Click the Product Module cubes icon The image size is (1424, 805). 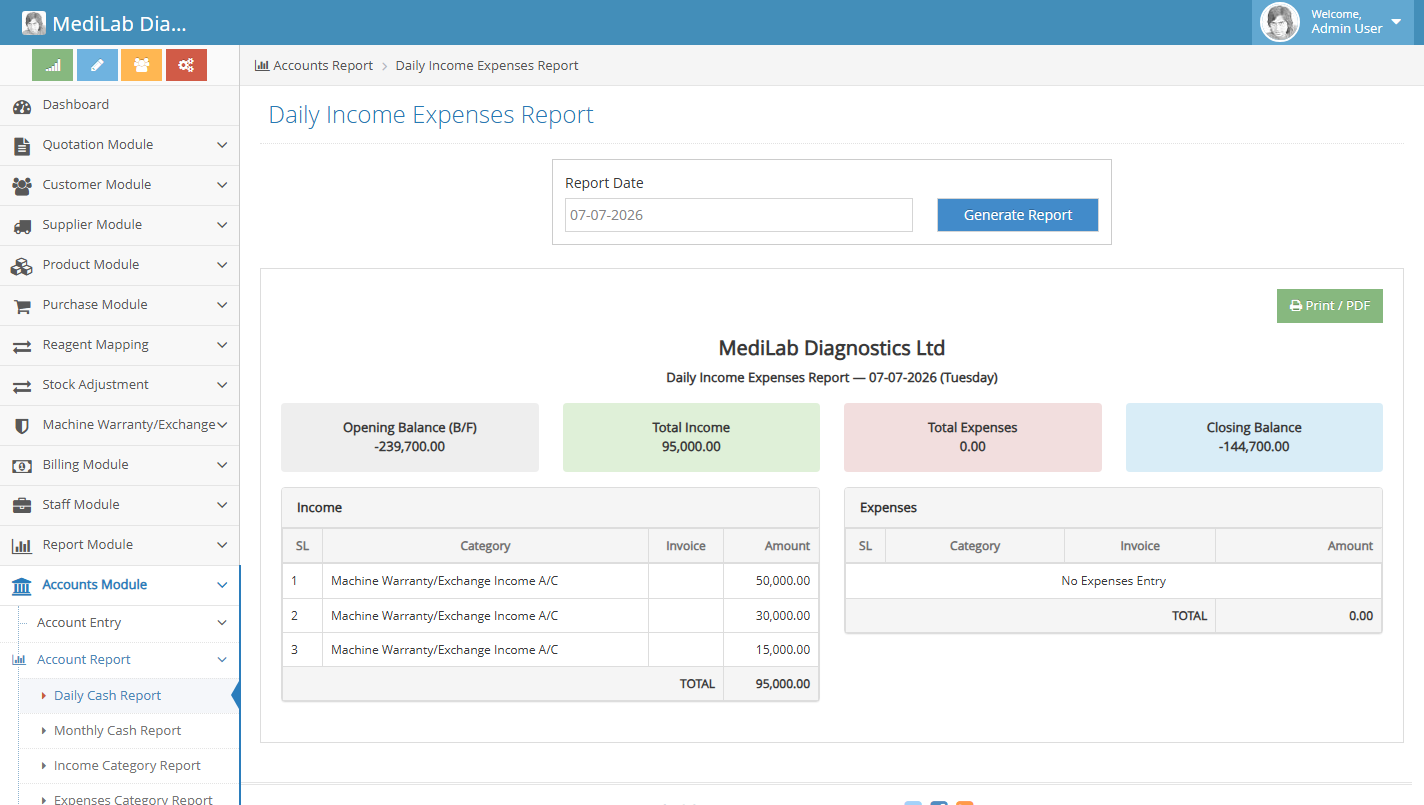click(22, 265)
